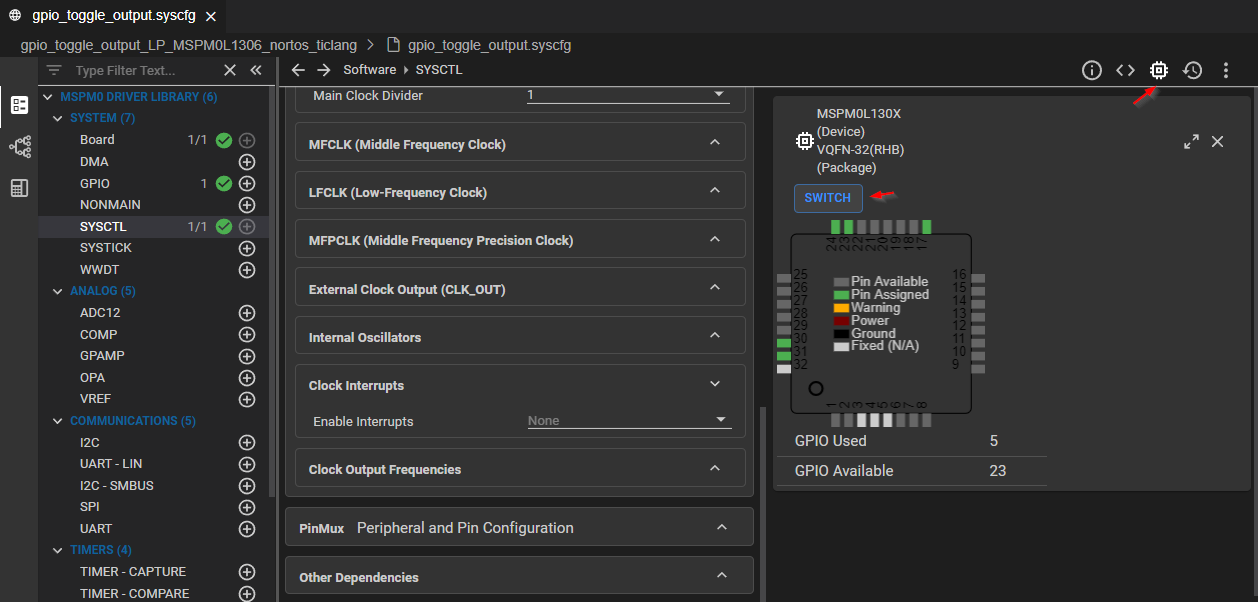Navigate back with left arrow

[298, 70]
